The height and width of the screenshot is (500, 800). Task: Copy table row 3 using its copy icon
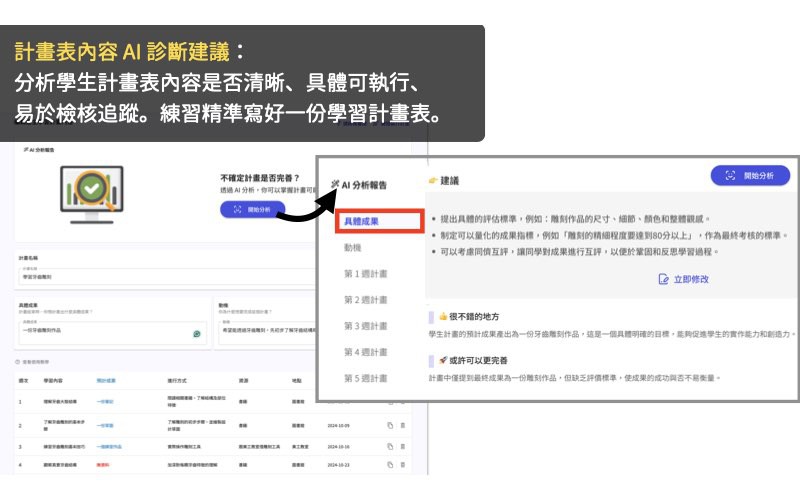coord(390,445)
